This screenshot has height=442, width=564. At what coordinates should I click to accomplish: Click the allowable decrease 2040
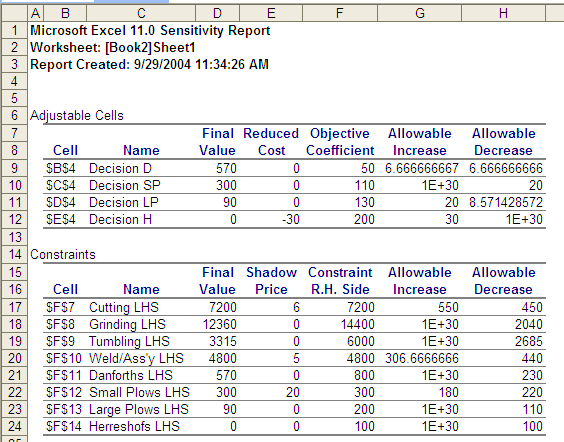(529, 324)
